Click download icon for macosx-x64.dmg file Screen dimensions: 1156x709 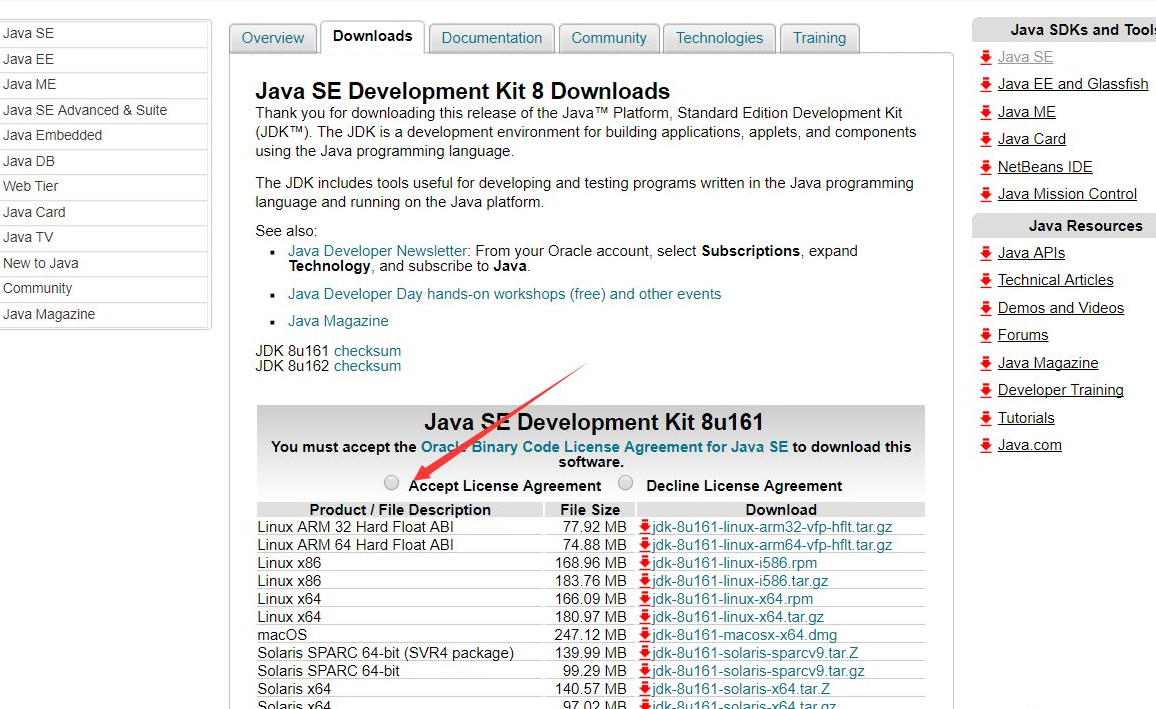(x=644, y=635)
